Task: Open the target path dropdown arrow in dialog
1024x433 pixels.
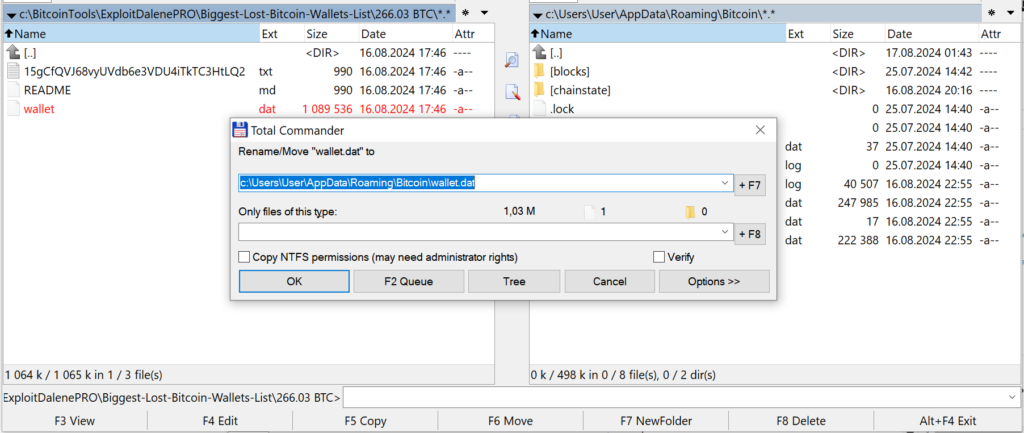Action: 725,184
